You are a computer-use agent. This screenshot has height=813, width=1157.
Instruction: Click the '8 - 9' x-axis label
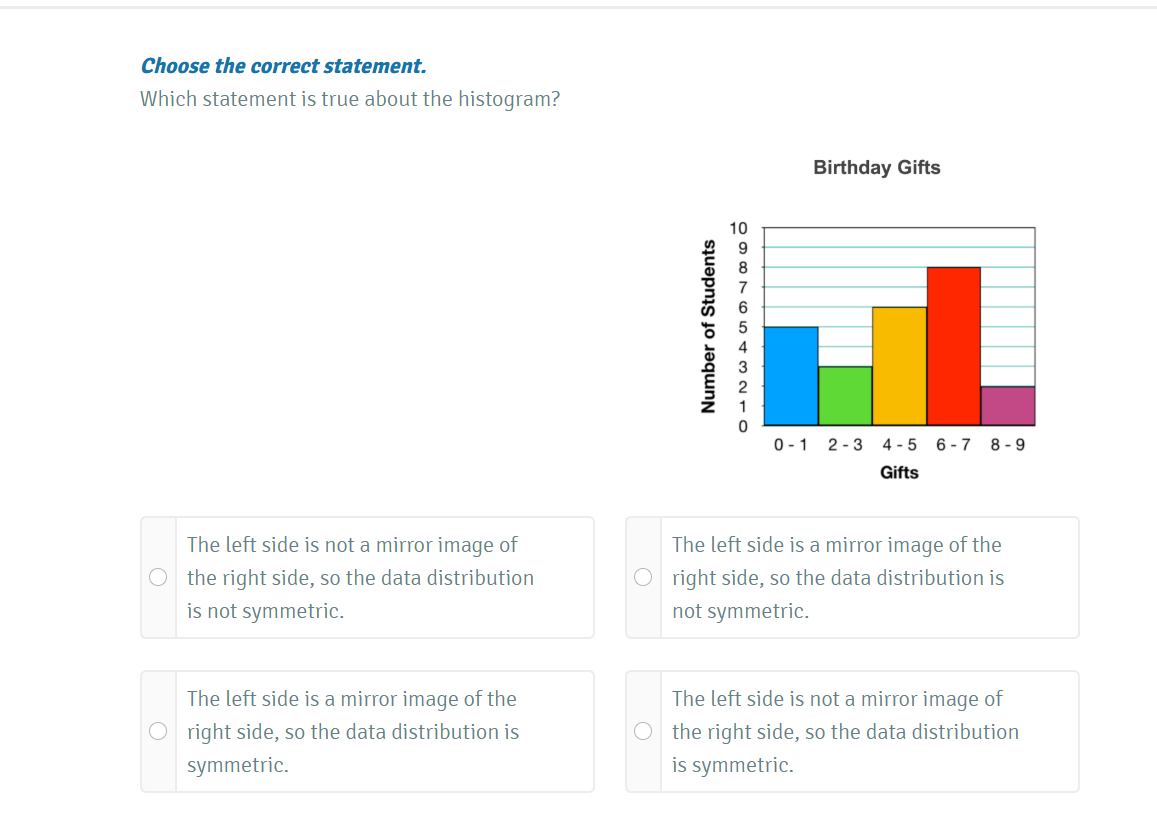1008,445
